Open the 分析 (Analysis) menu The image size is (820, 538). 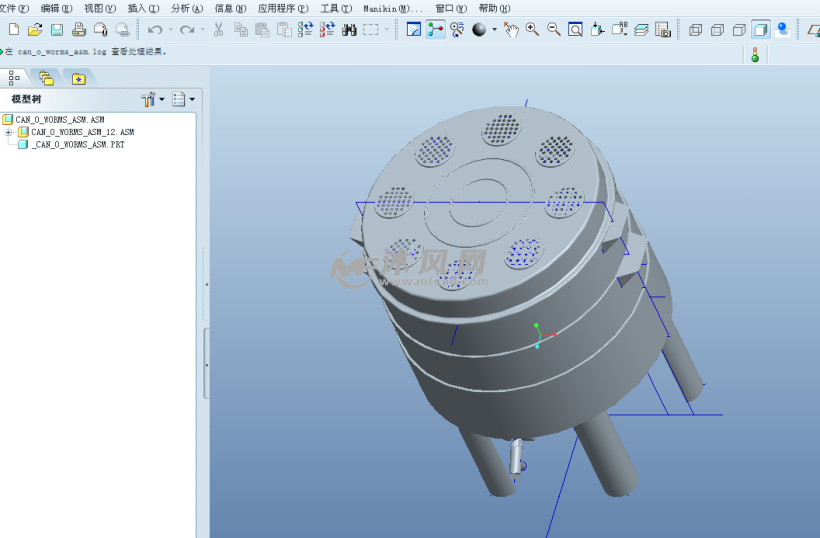click(x=186, y=8)
